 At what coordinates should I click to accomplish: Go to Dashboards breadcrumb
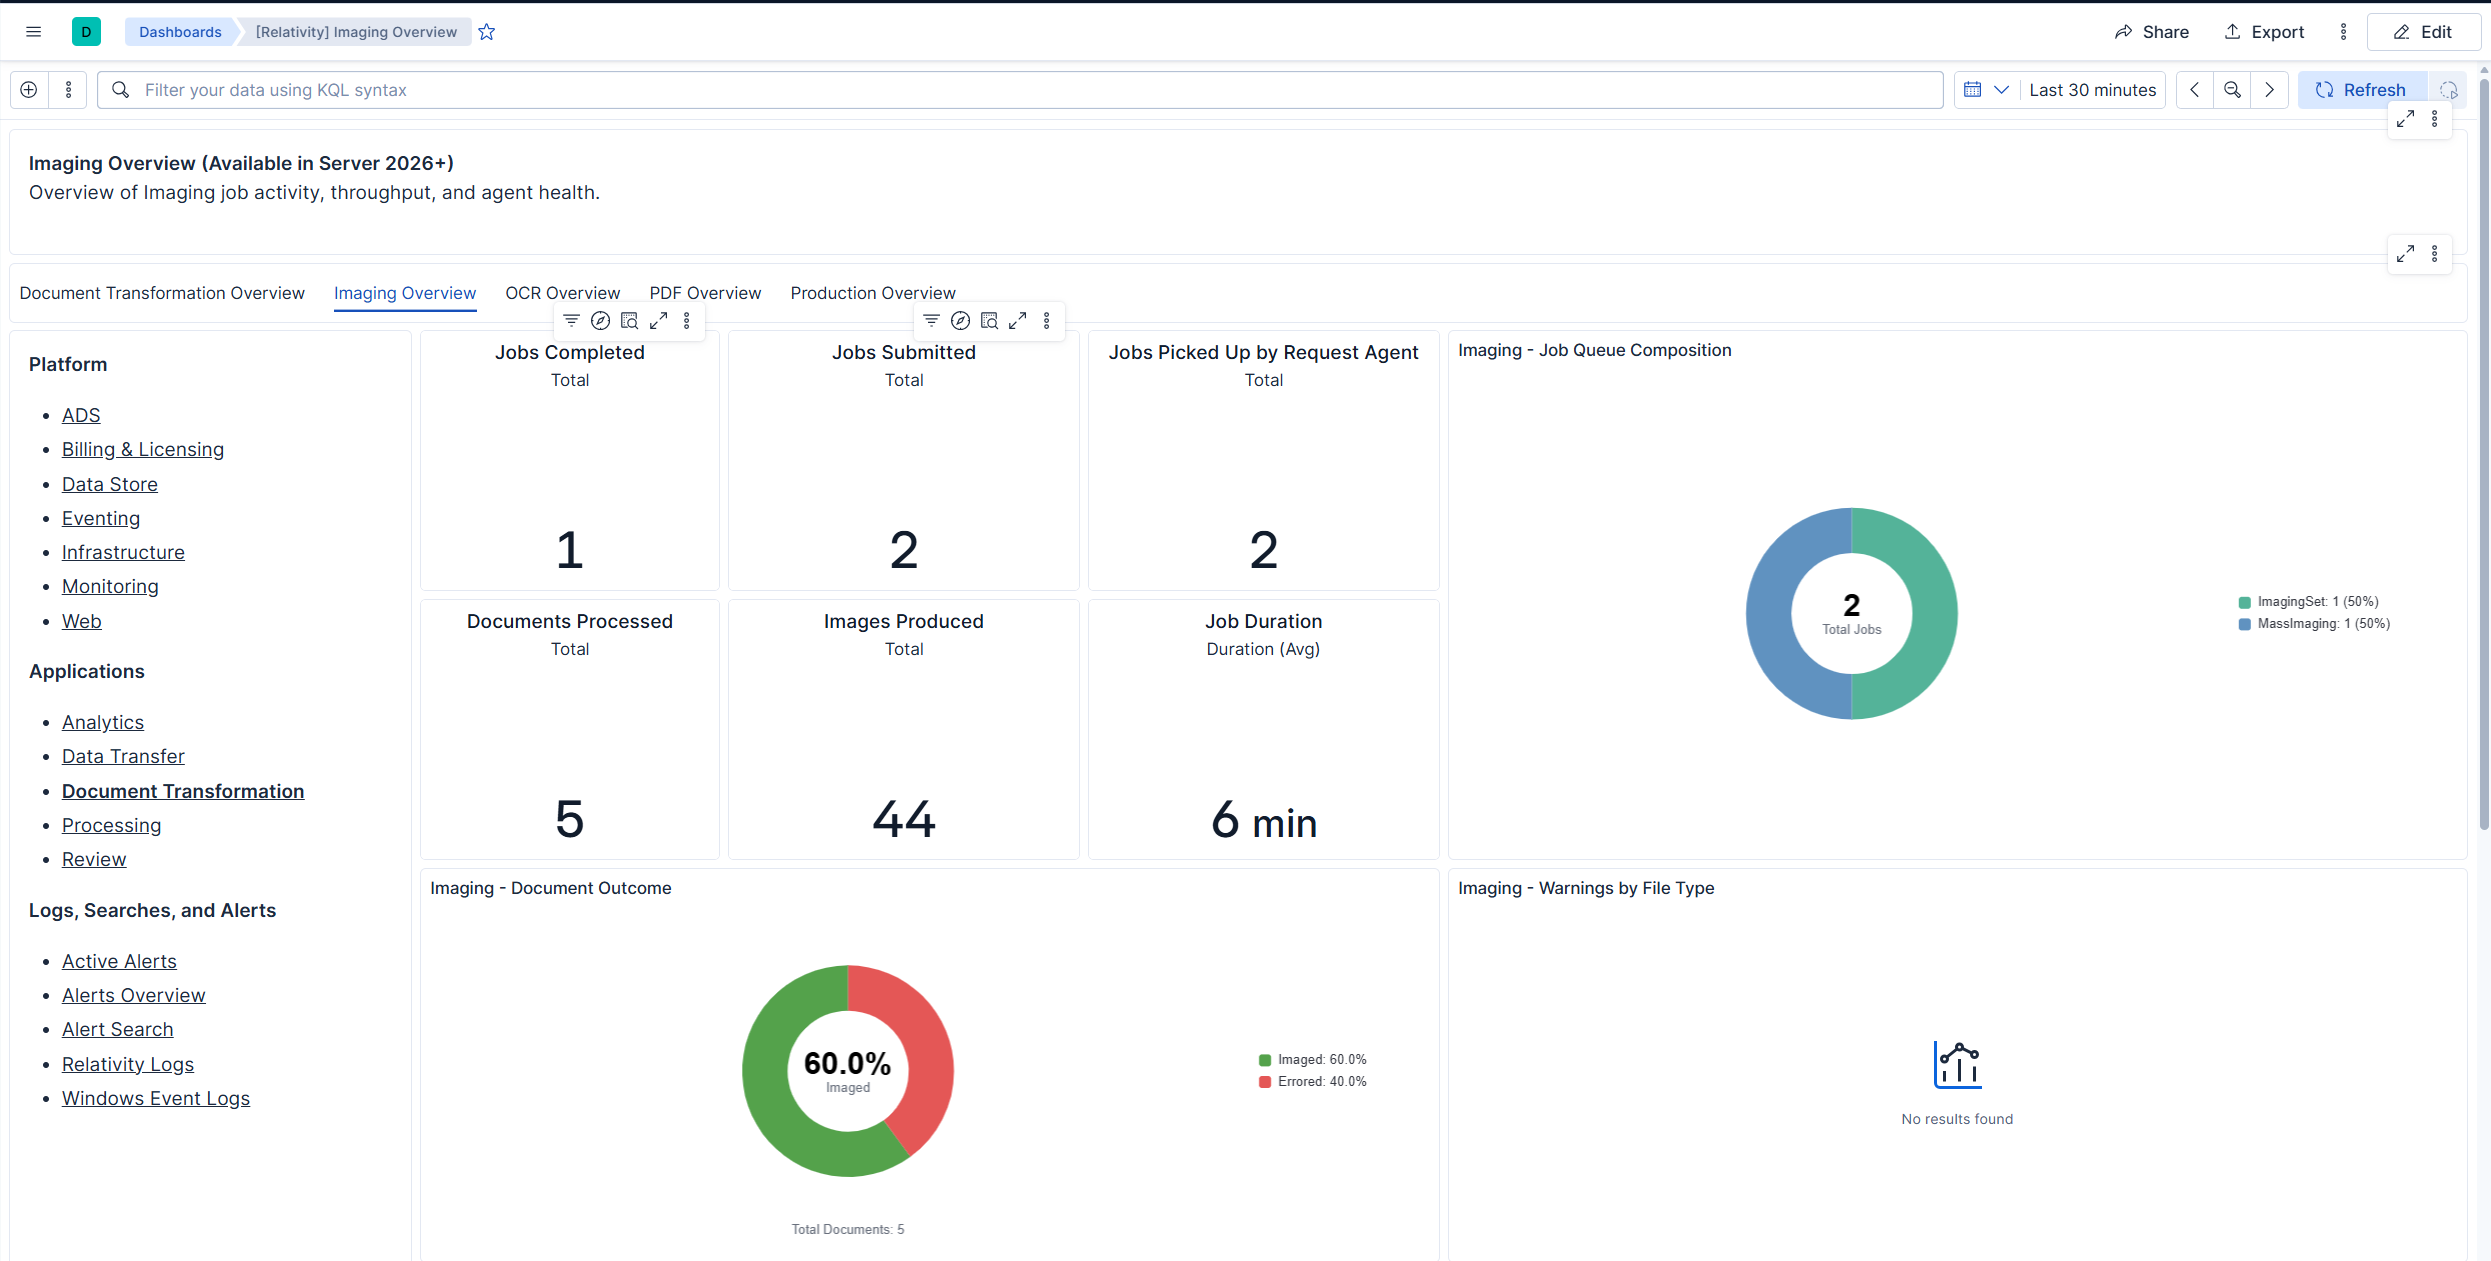click(x=180, y=32)
